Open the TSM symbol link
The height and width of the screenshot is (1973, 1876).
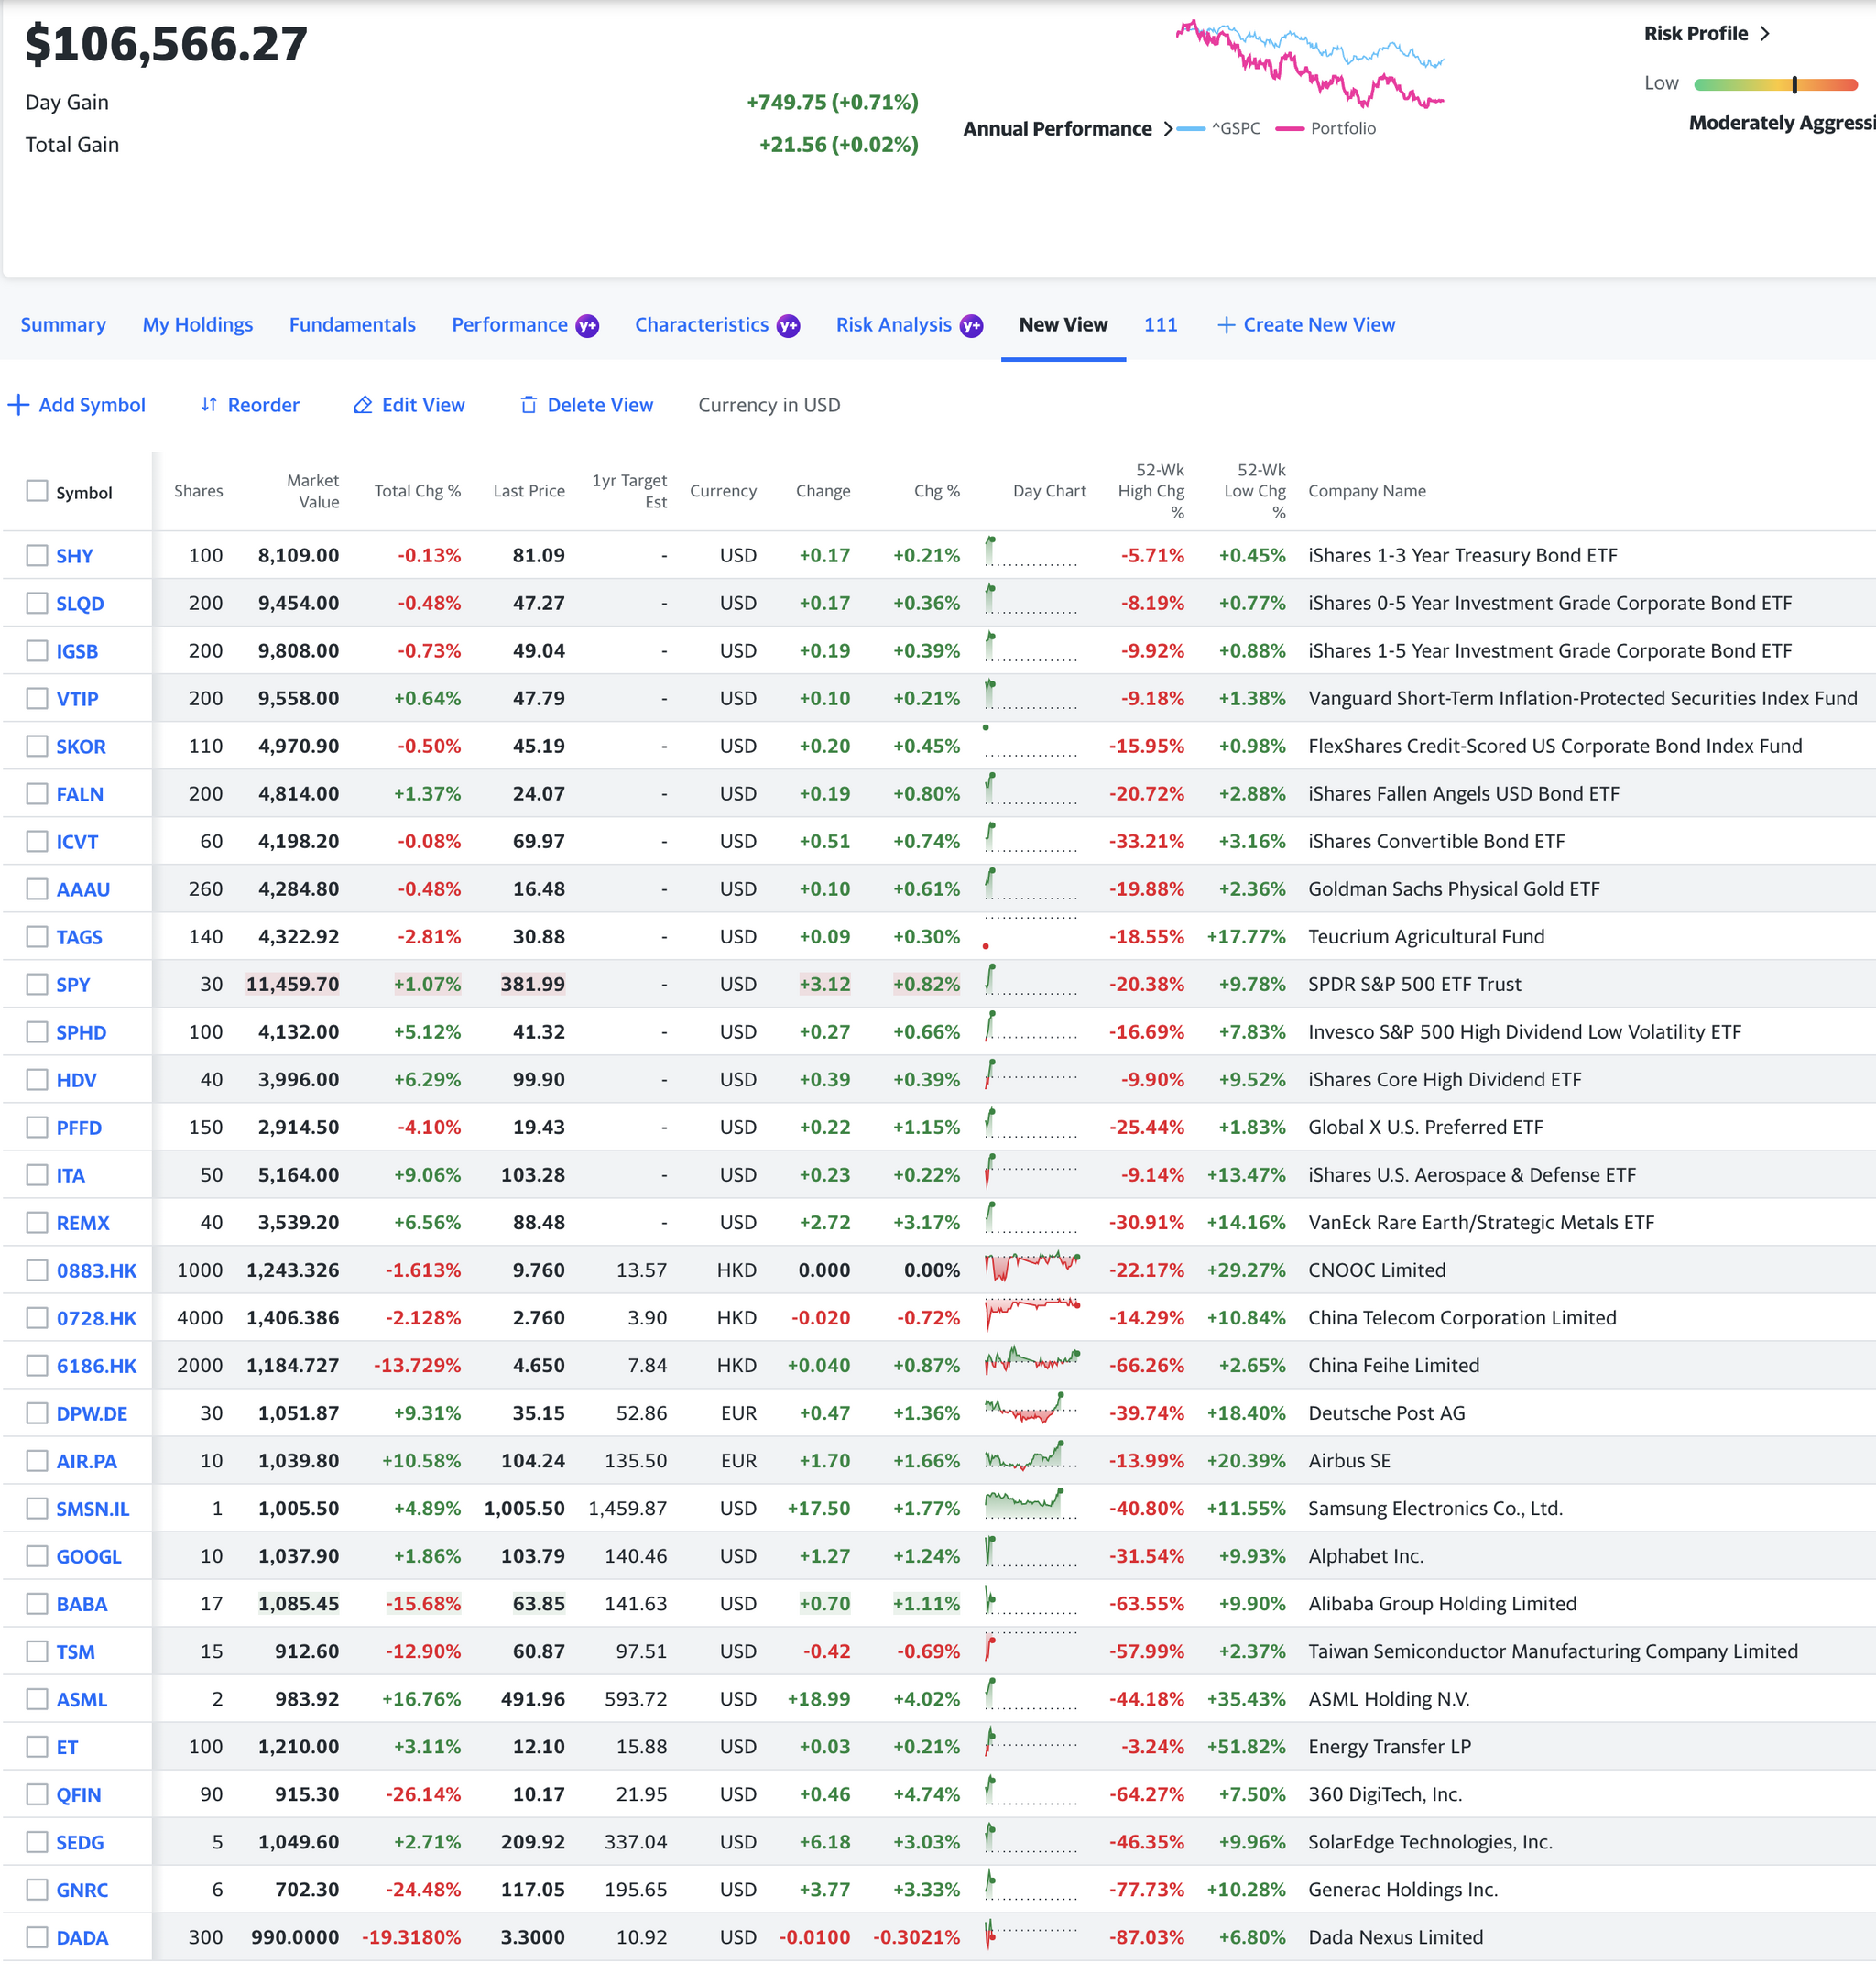tap(75, 1652)
